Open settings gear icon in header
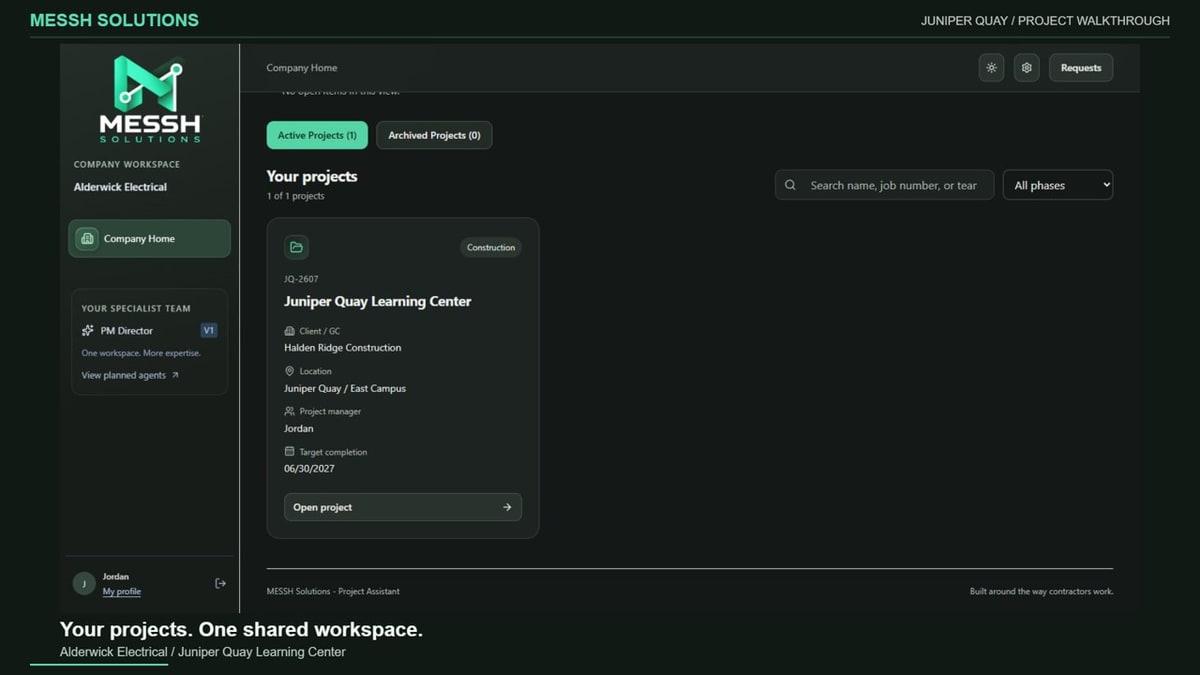Image resolution: width=1200 pixels, height=675 pixels. pos(1026,68)
